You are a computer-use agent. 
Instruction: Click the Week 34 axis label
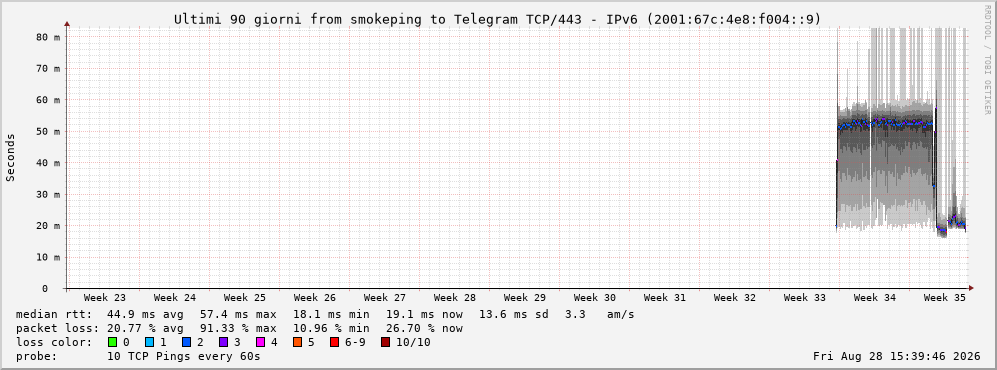coord(874,298)
